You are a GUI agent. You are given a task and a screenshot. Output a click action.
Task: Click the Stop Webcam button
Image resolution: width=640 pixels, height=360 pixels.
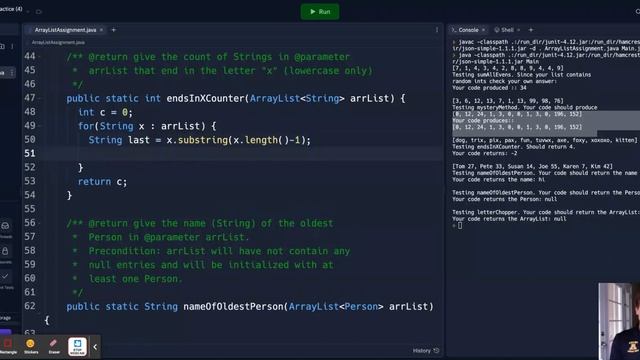point(77,347)
